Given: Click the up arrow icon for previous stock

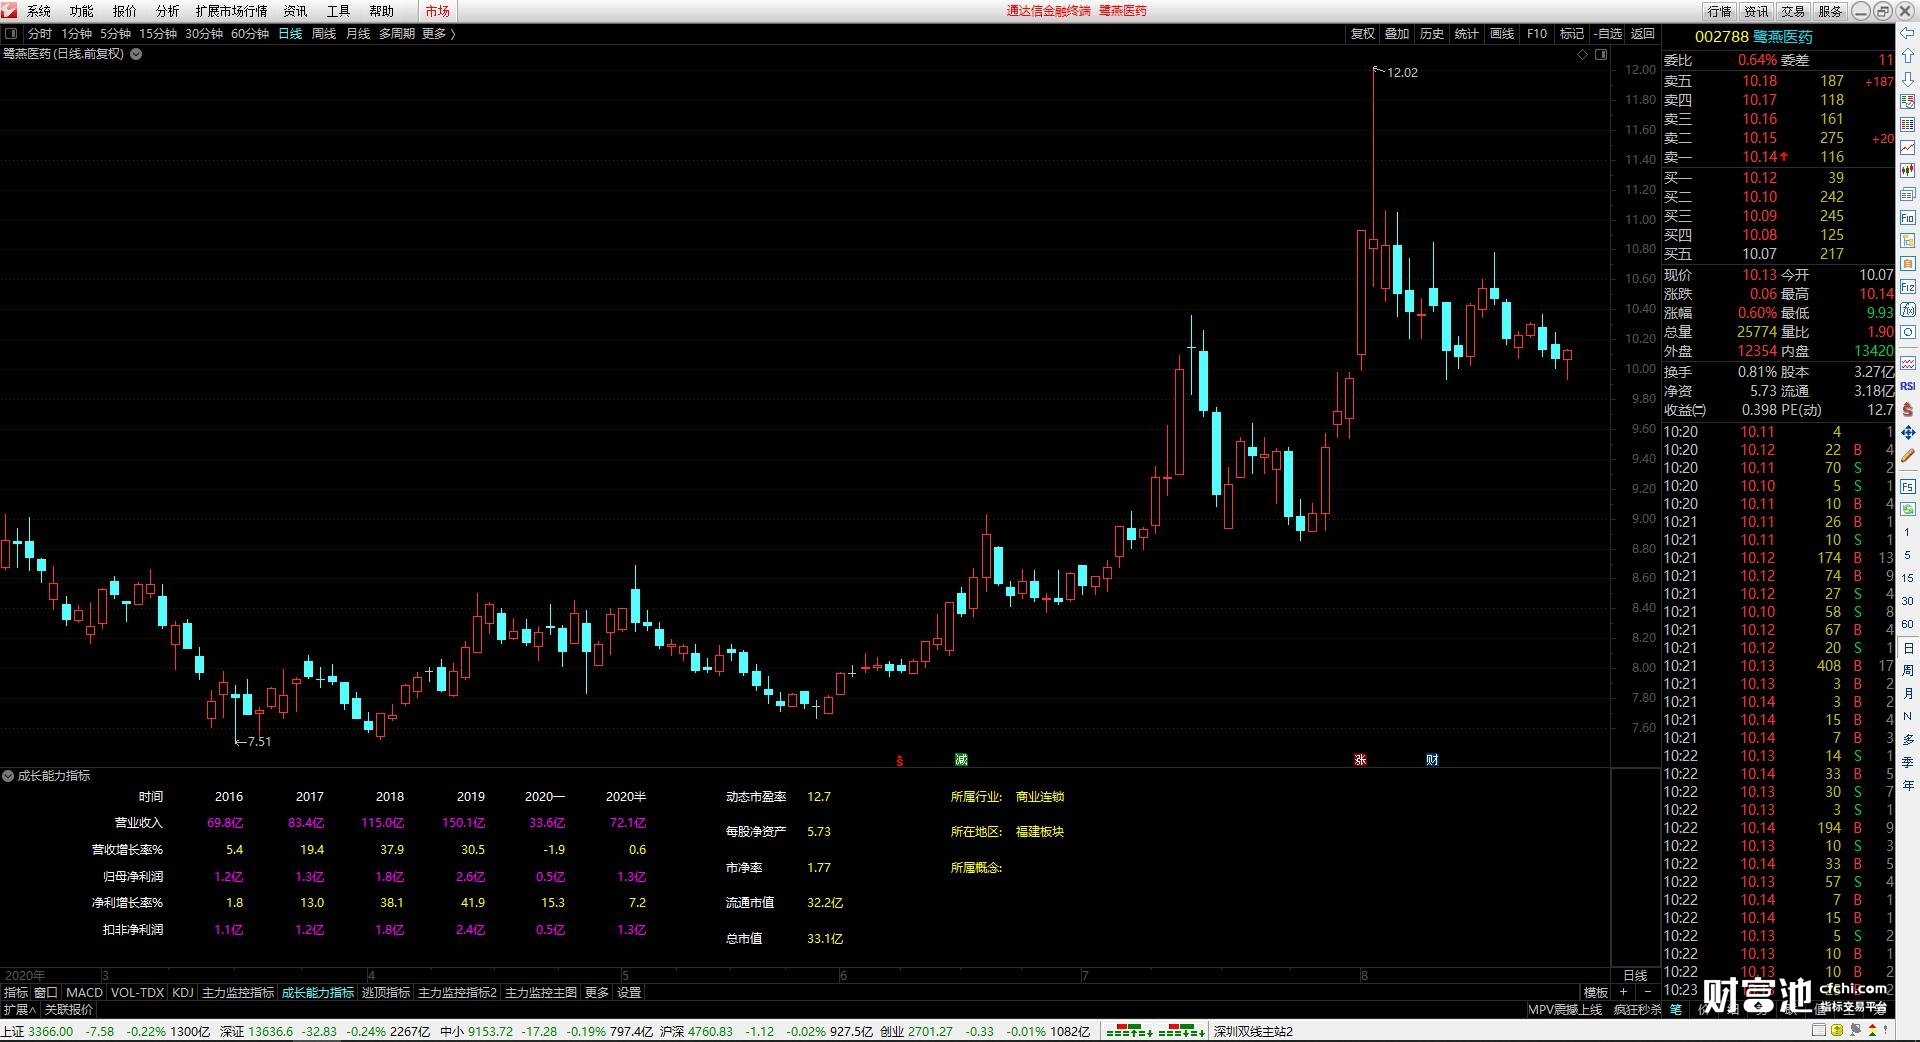Looking at the screenshot, I should click(1907, 57).
